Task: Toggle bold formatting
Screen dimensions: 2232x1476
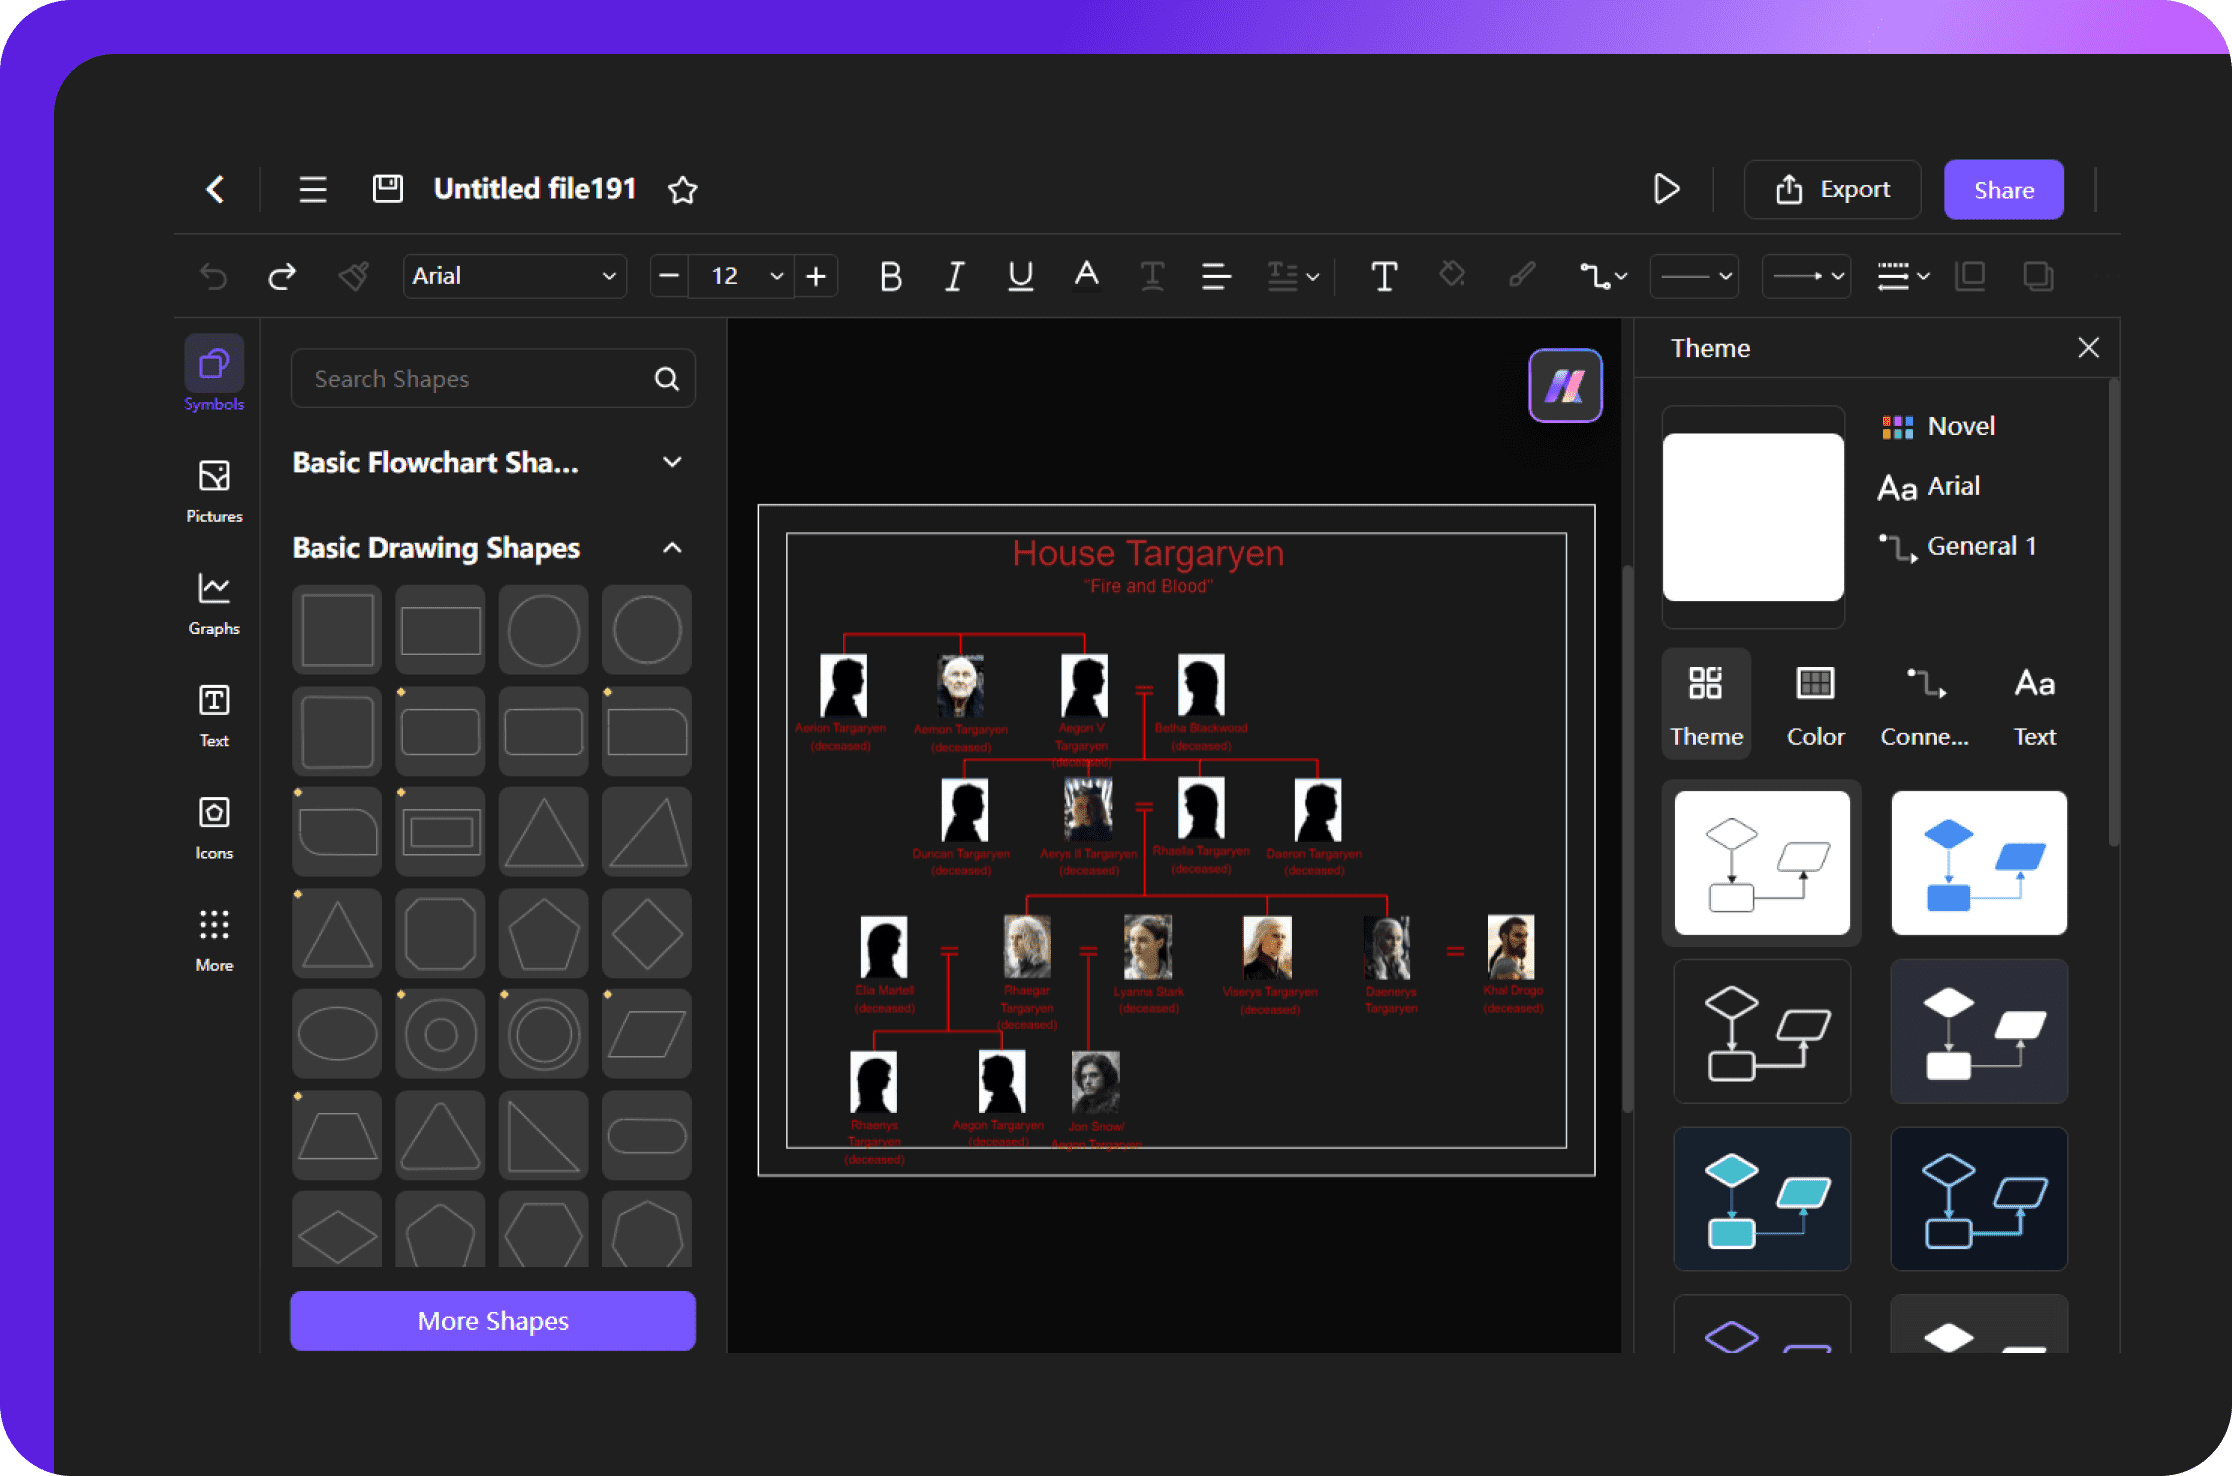Action: pyautogui.click(x=890, y=275)
